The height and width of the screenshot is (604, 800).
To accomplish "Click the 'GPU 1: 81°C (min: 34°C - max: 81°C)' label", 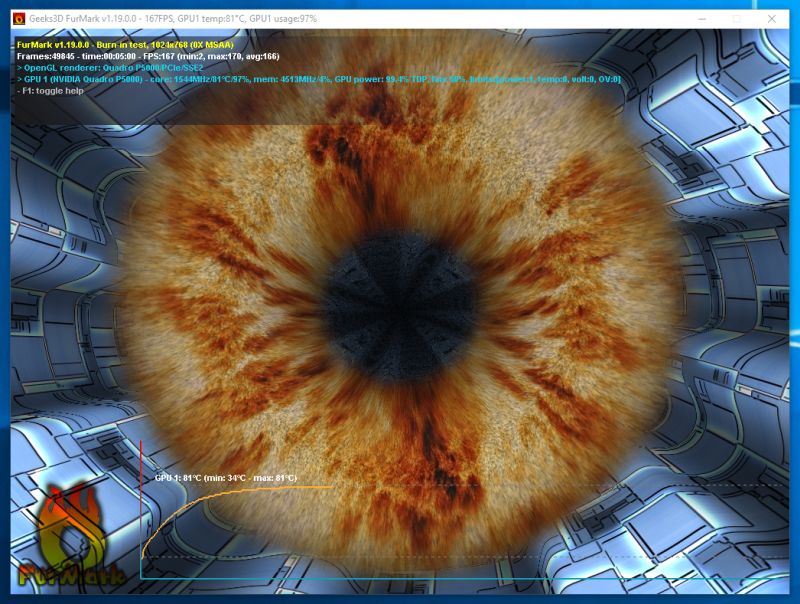I will (226, 478).
